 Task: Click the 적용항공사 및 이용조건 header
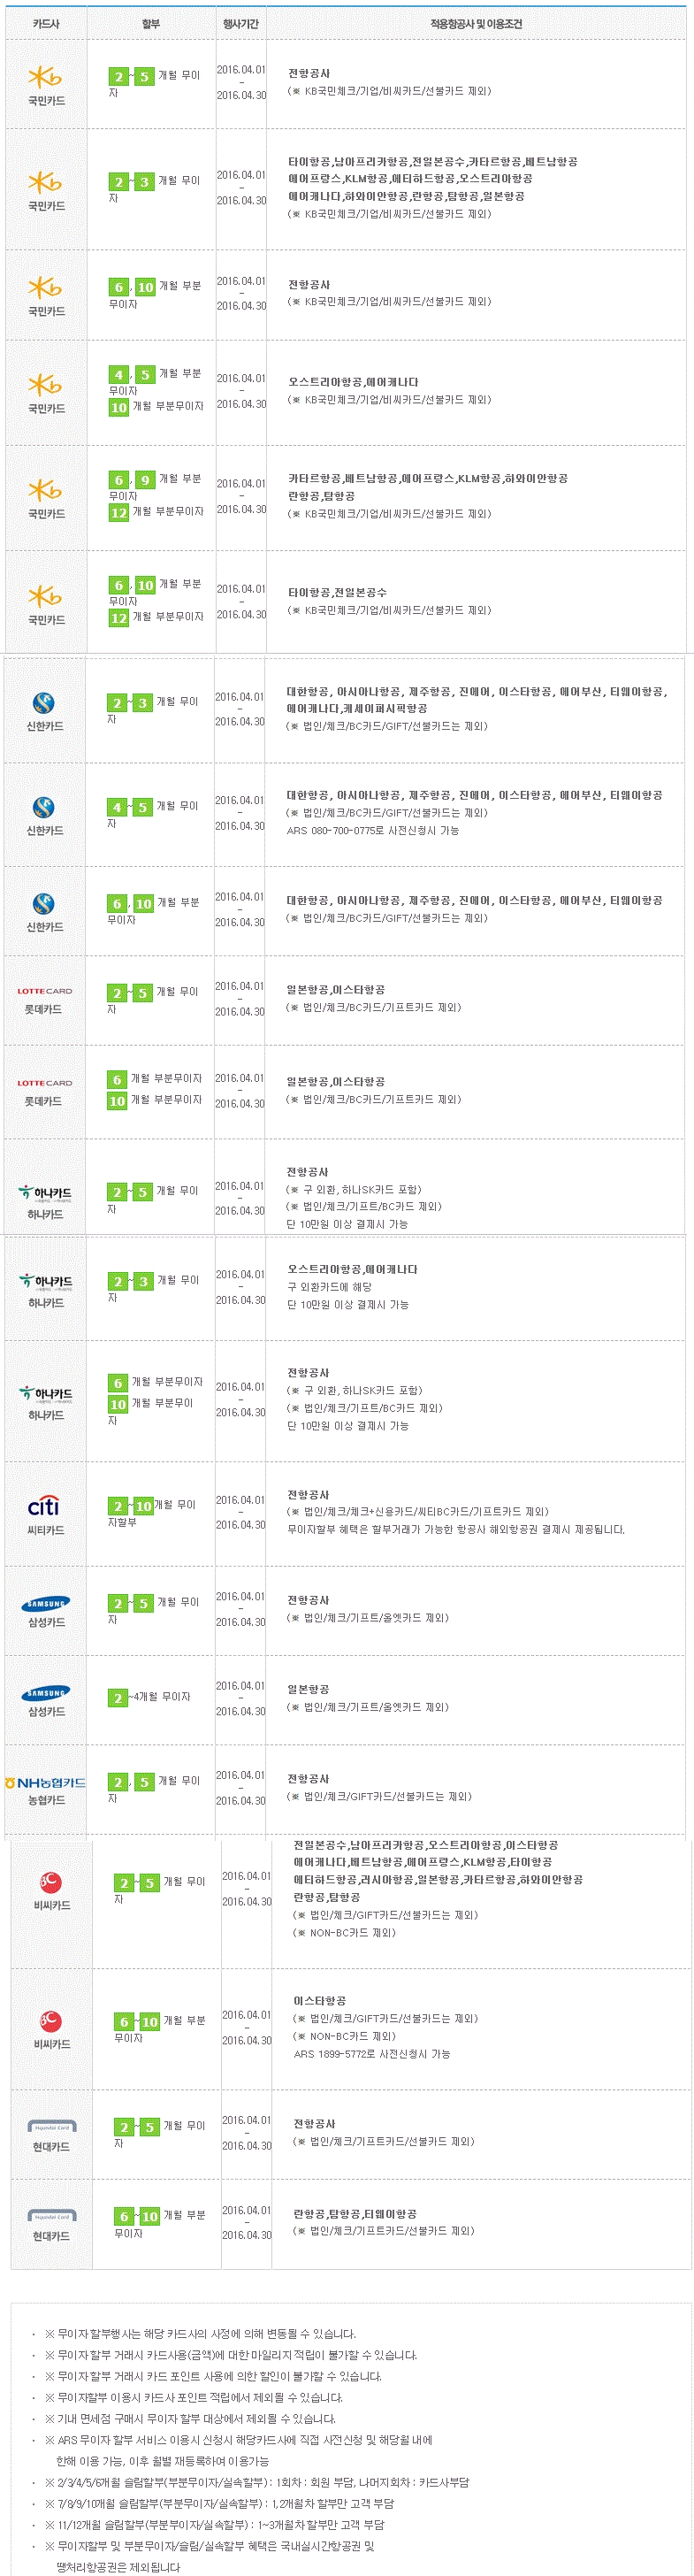476,23
